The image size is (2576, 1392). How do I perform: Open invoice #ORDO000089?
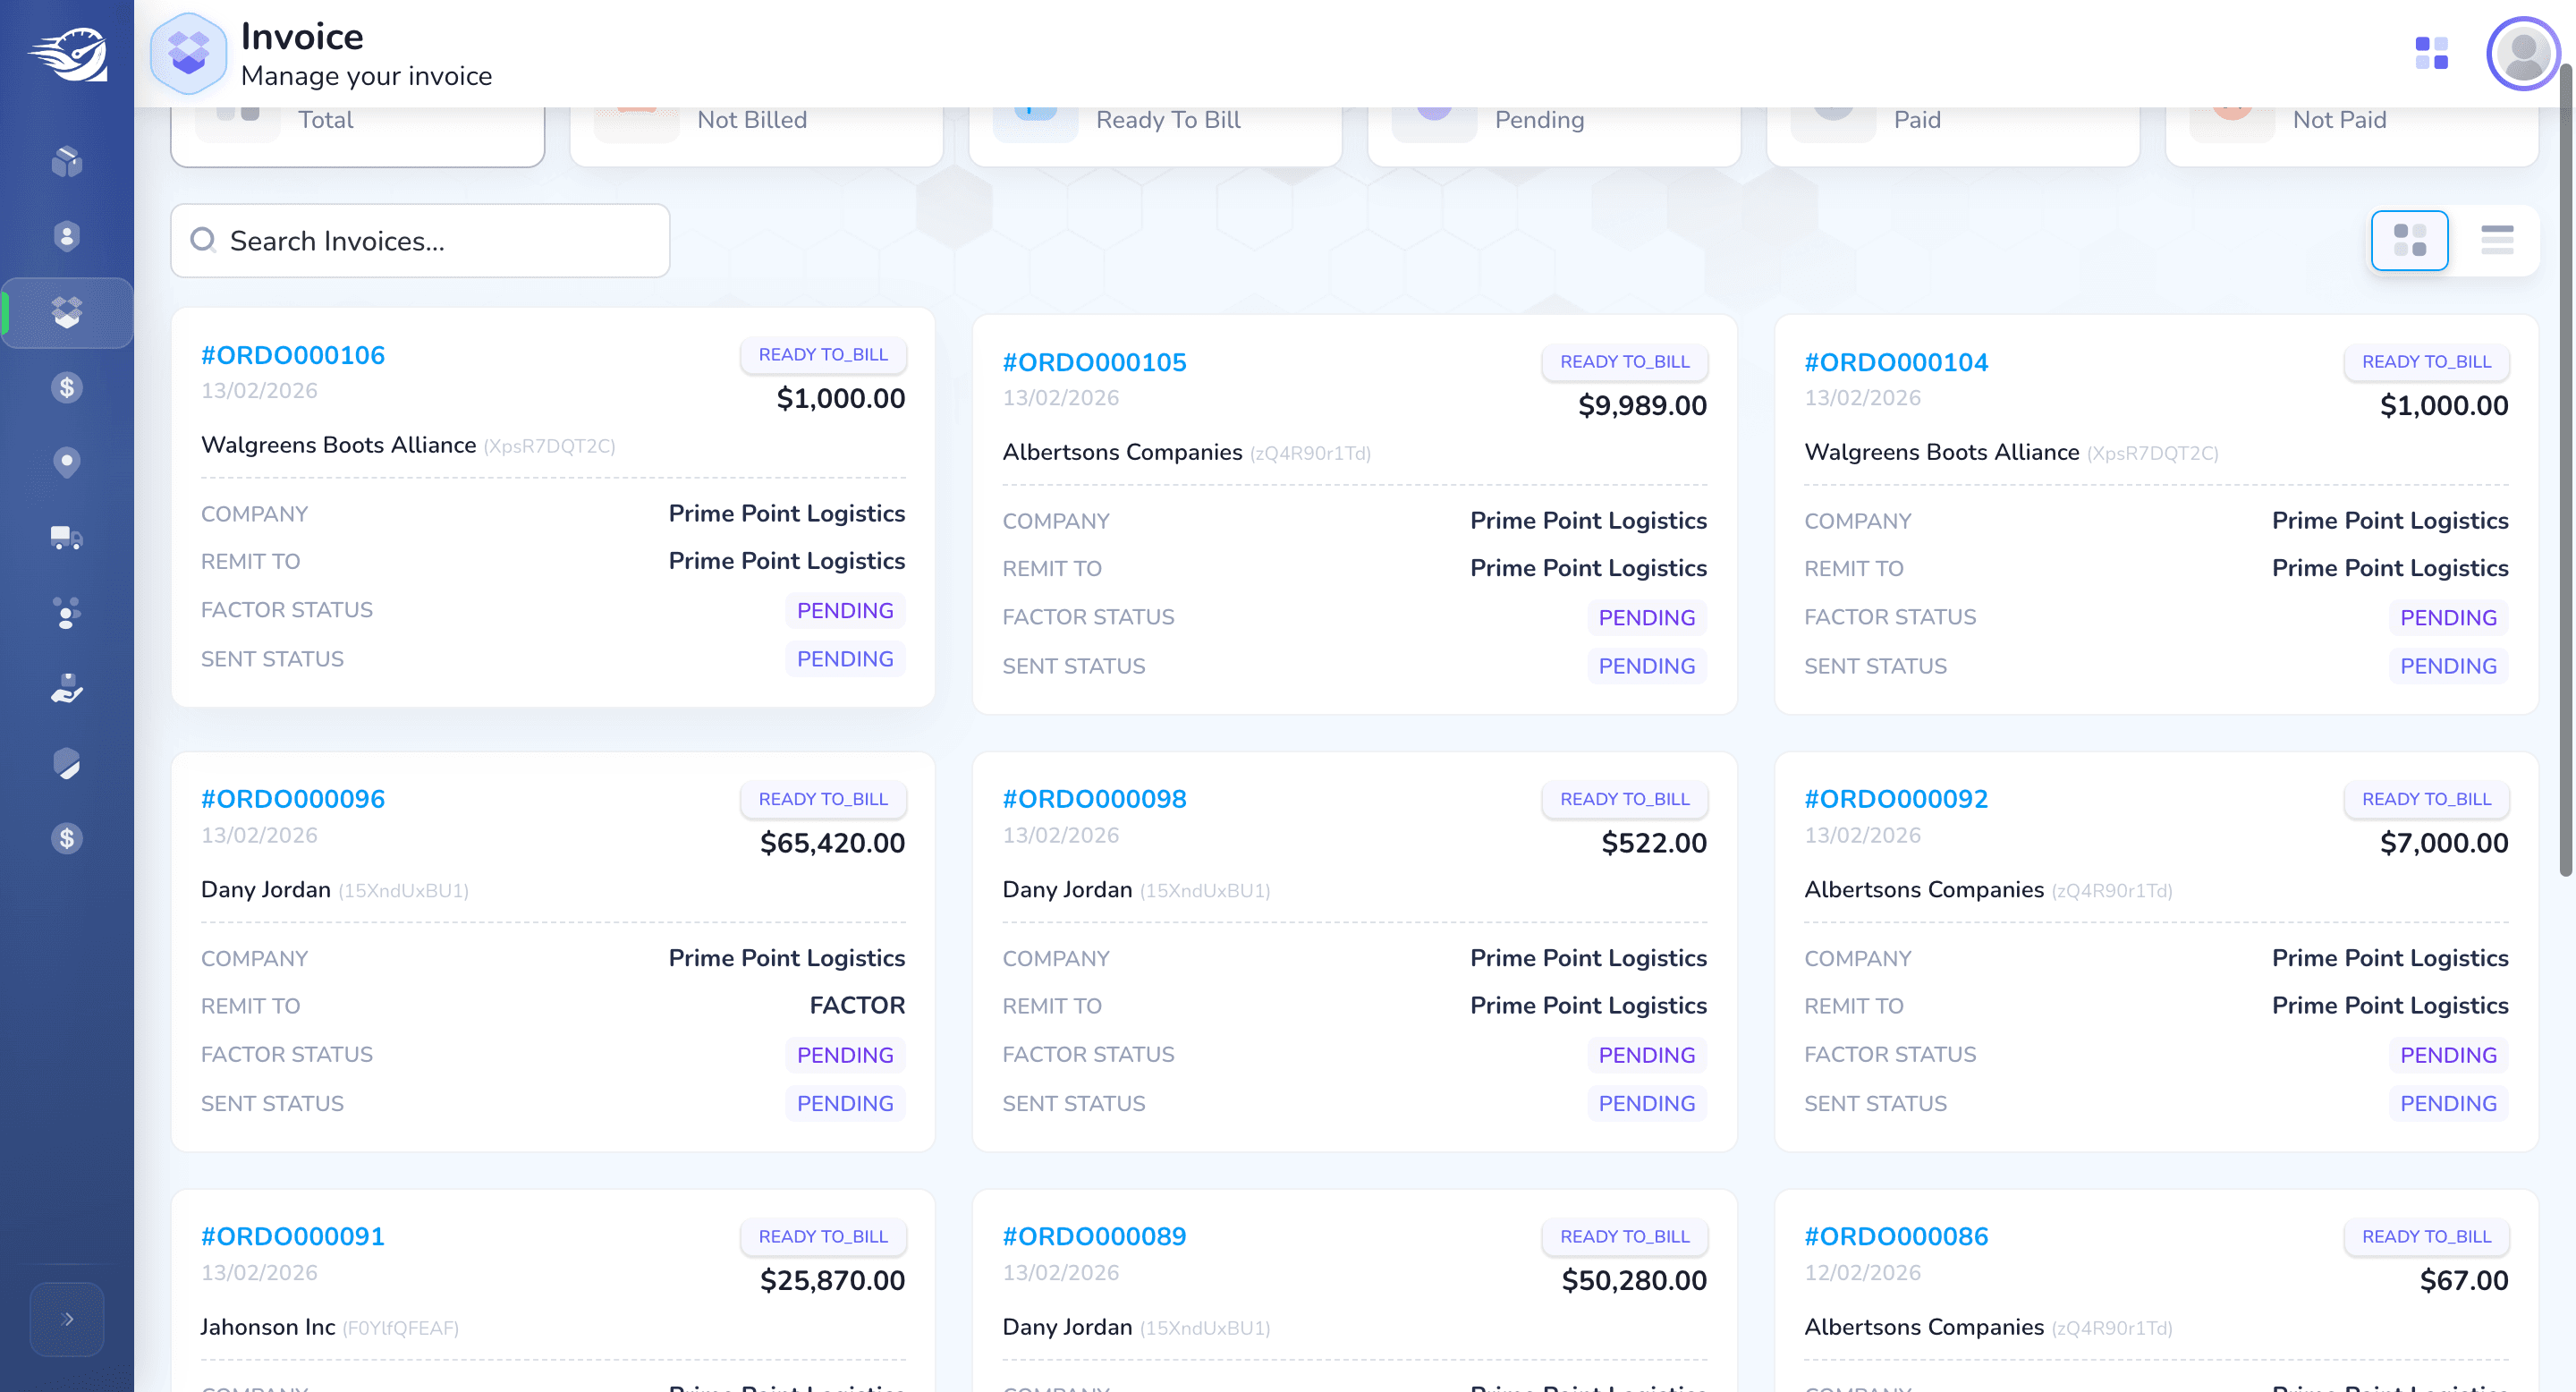pos(1094,1236)
